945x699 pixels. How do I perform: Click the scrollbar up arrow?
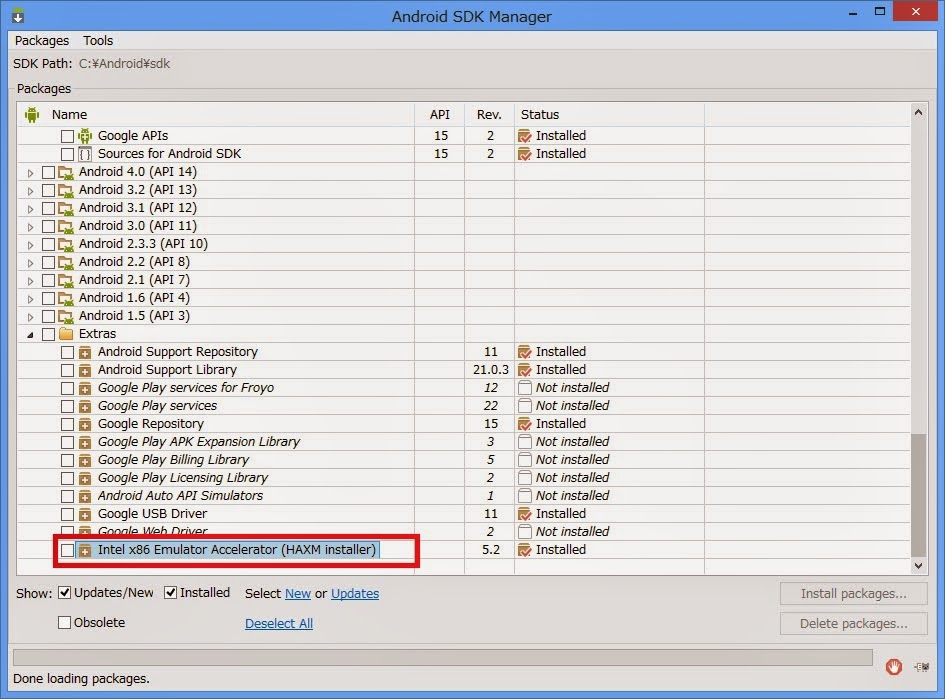918,113
